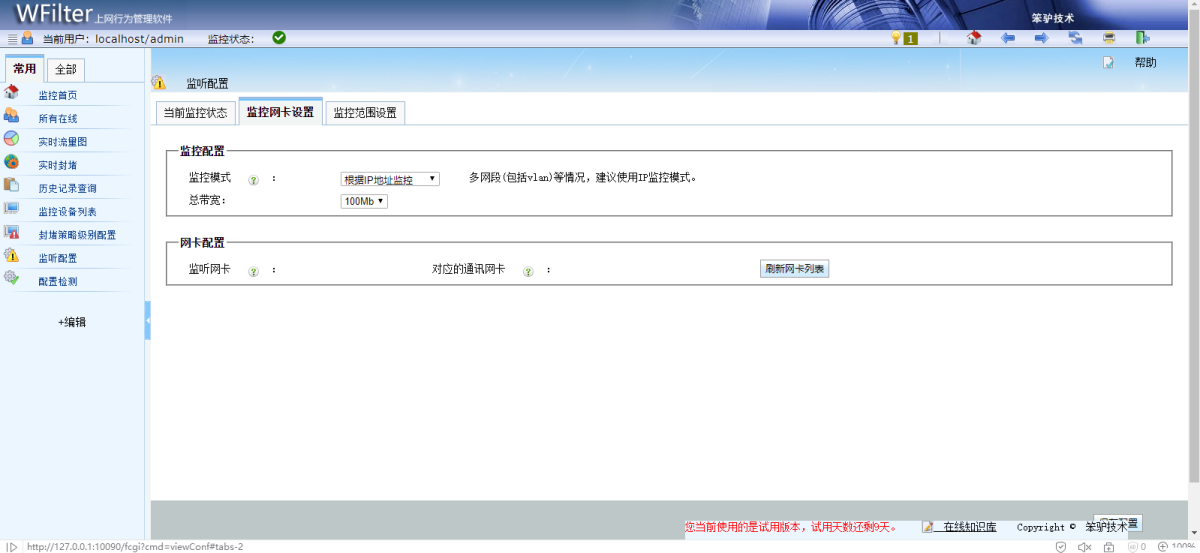The image size is (1200, 553).
Task: Switch to the 监控范围设置 tab
Action: click(365, 113)
